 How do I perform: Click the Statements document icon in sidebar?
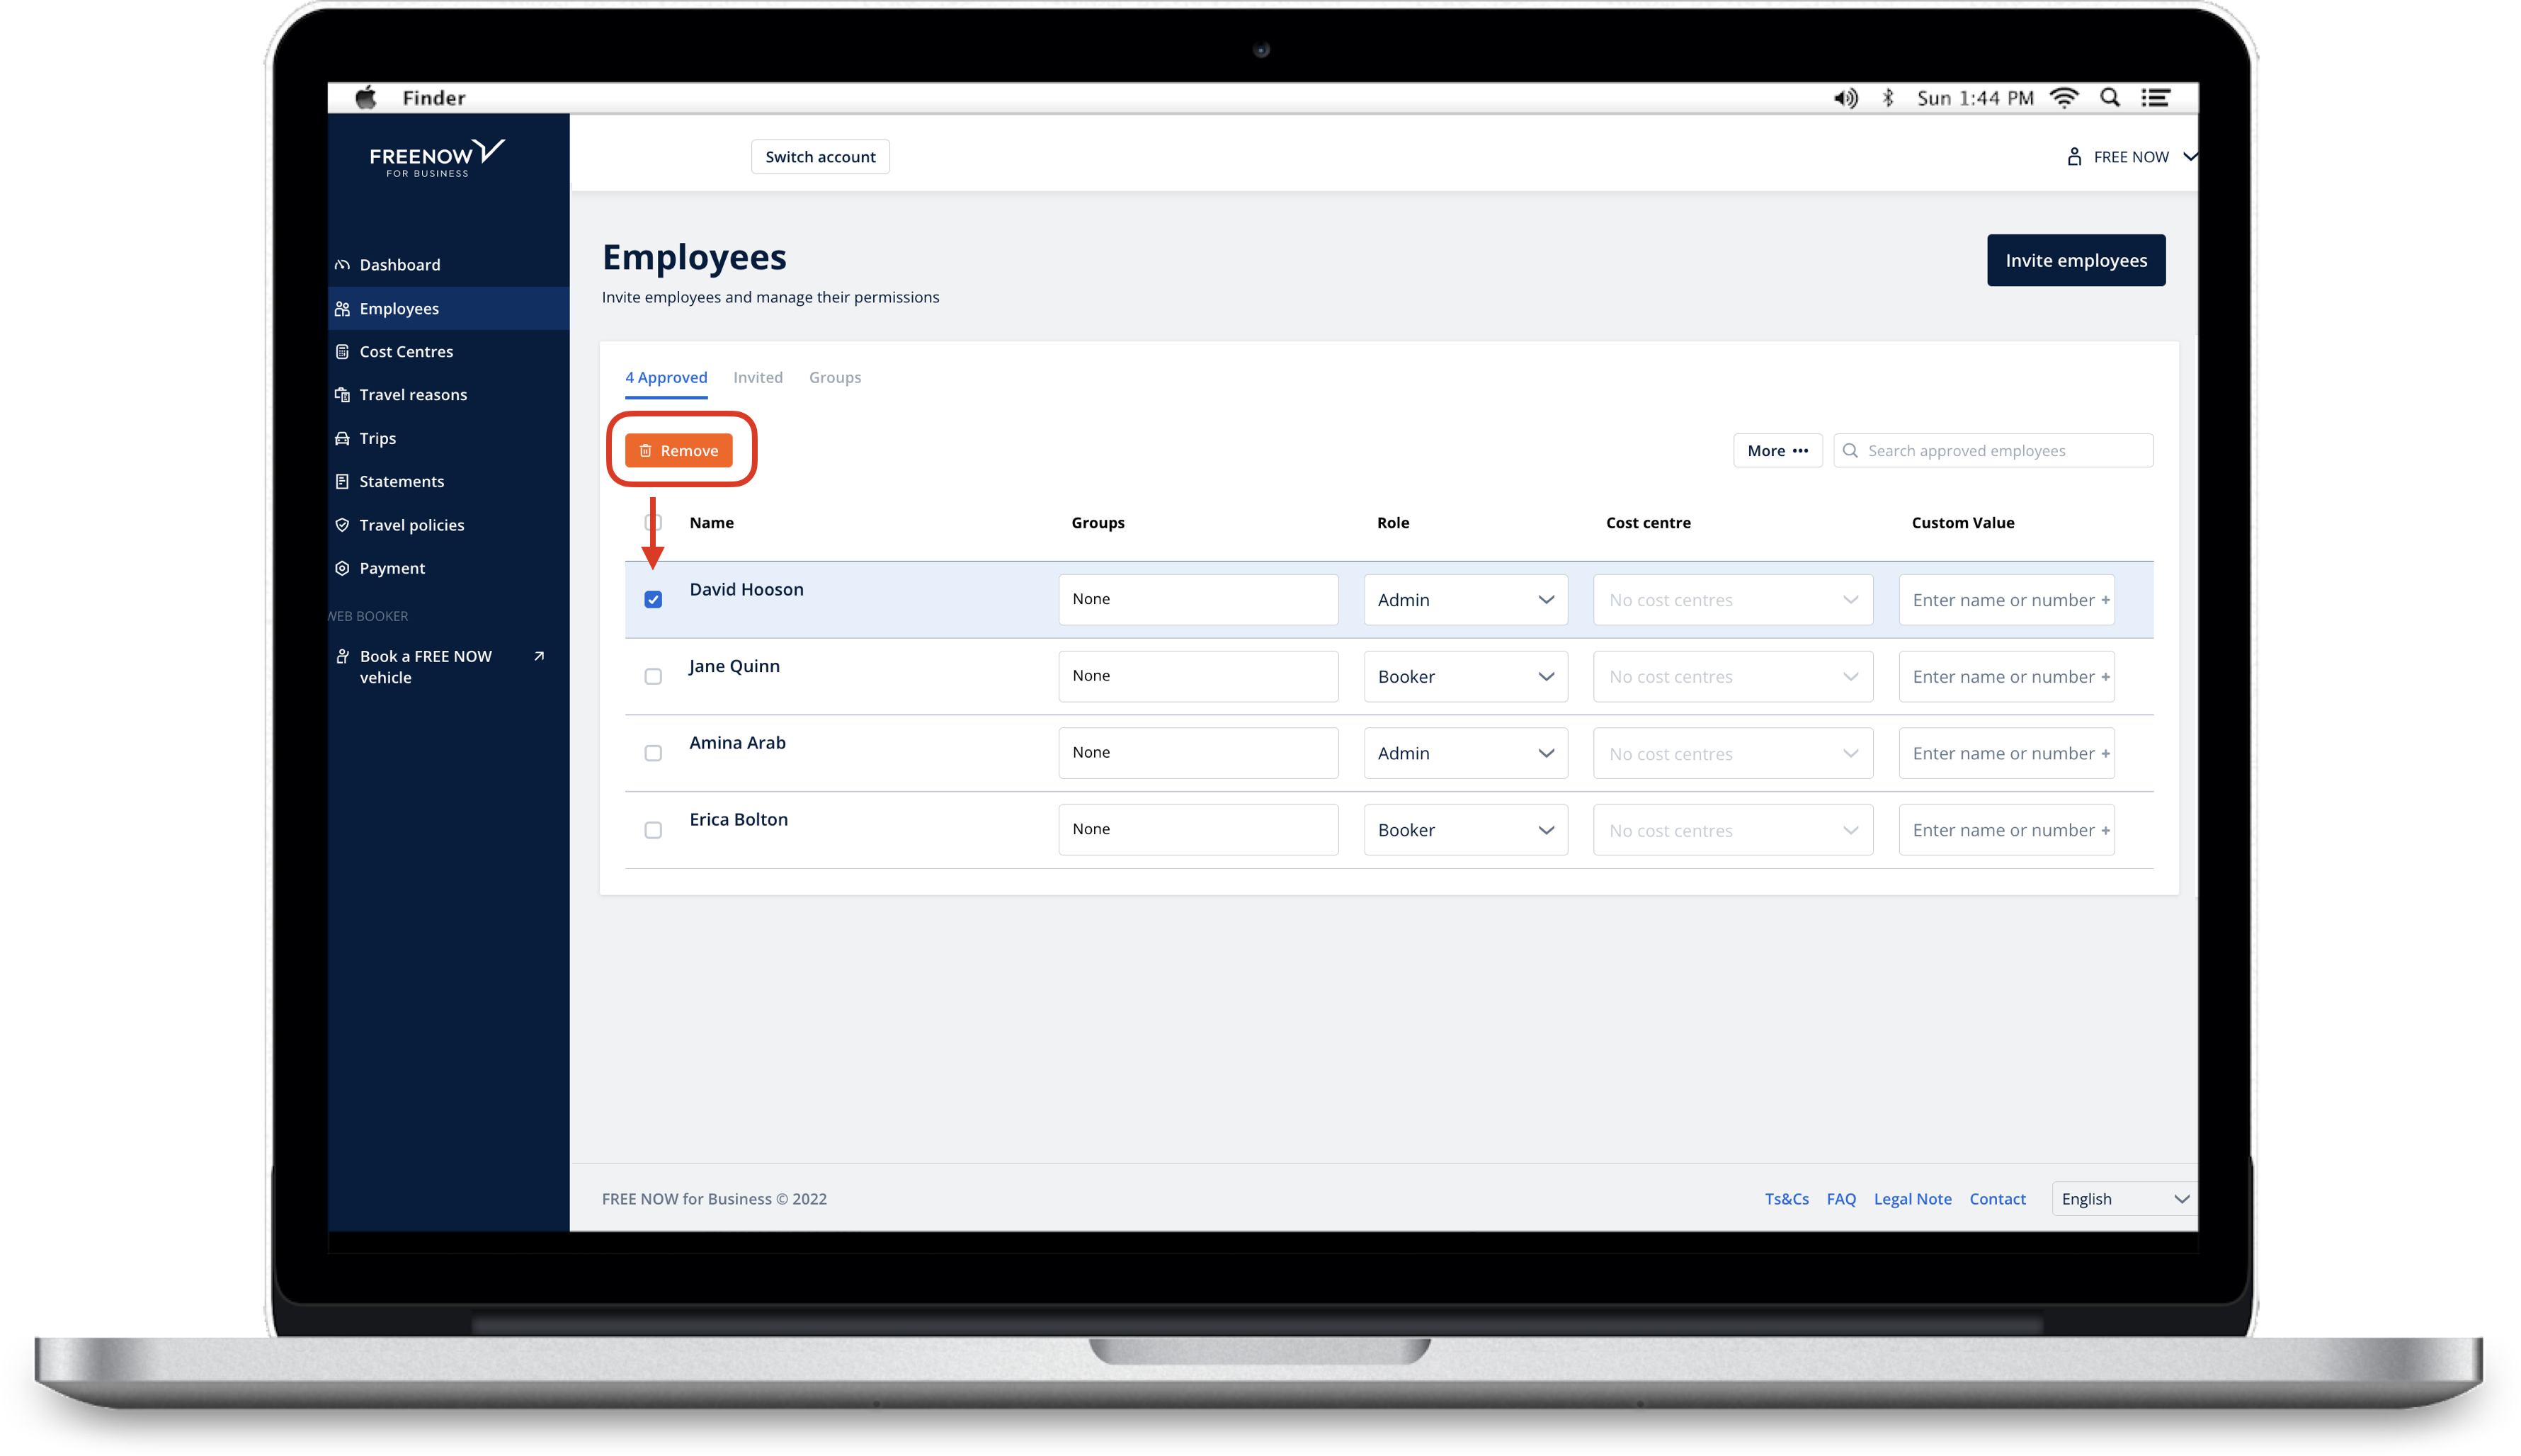[x=342, y=482]
